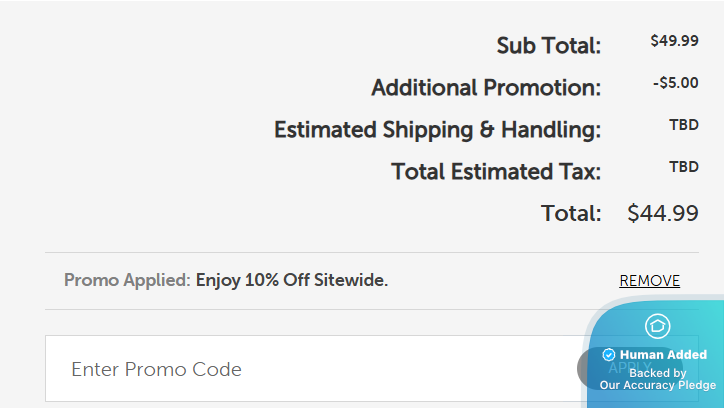
Task: Click the house icon in the badge
Action: [x=657, y=325]
